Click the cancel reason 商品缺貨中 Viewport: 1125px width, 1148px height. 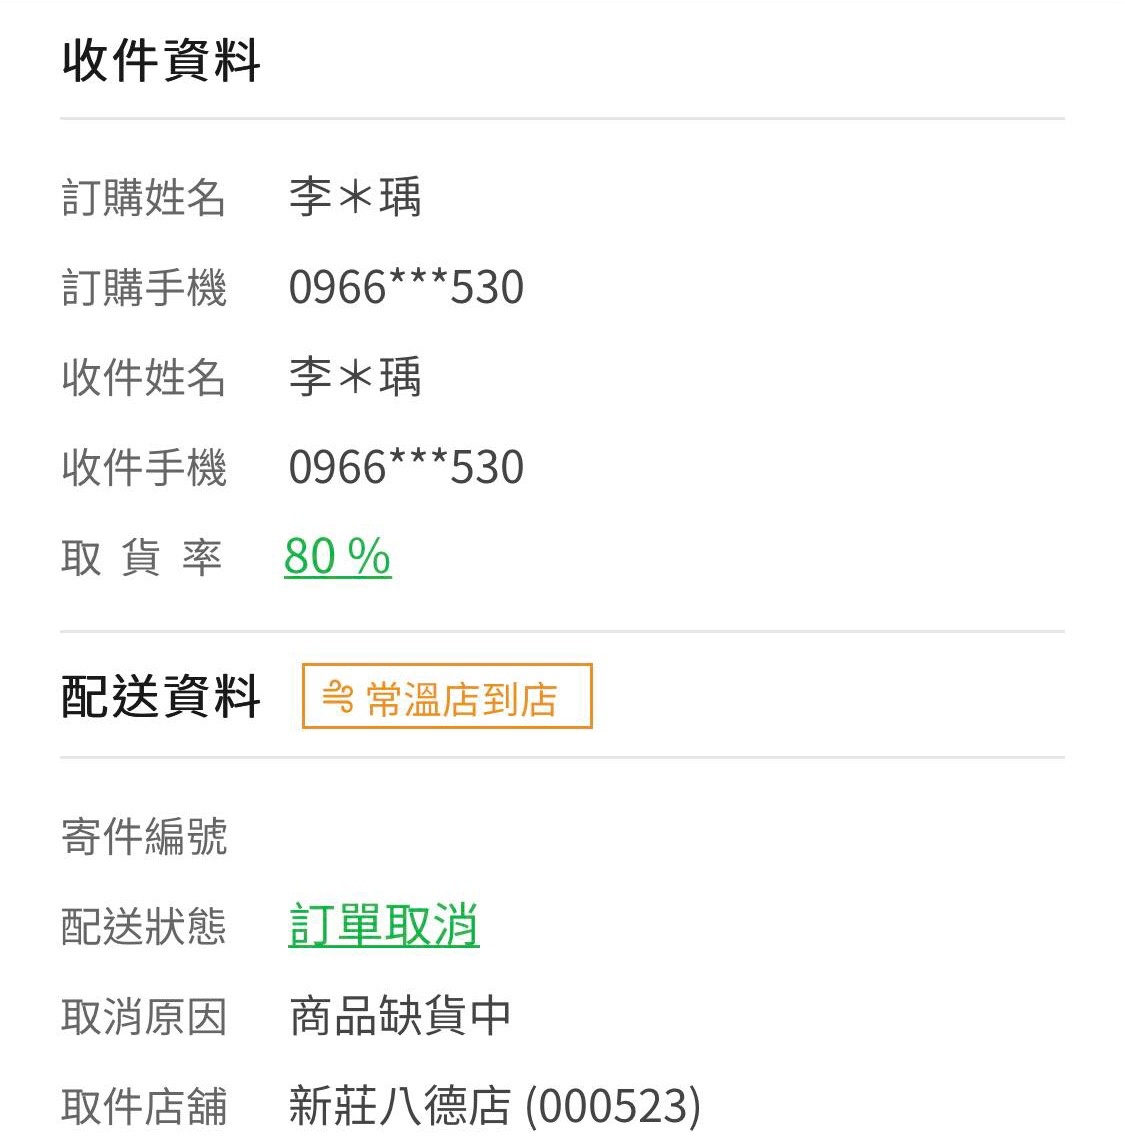click(400, 1016)
